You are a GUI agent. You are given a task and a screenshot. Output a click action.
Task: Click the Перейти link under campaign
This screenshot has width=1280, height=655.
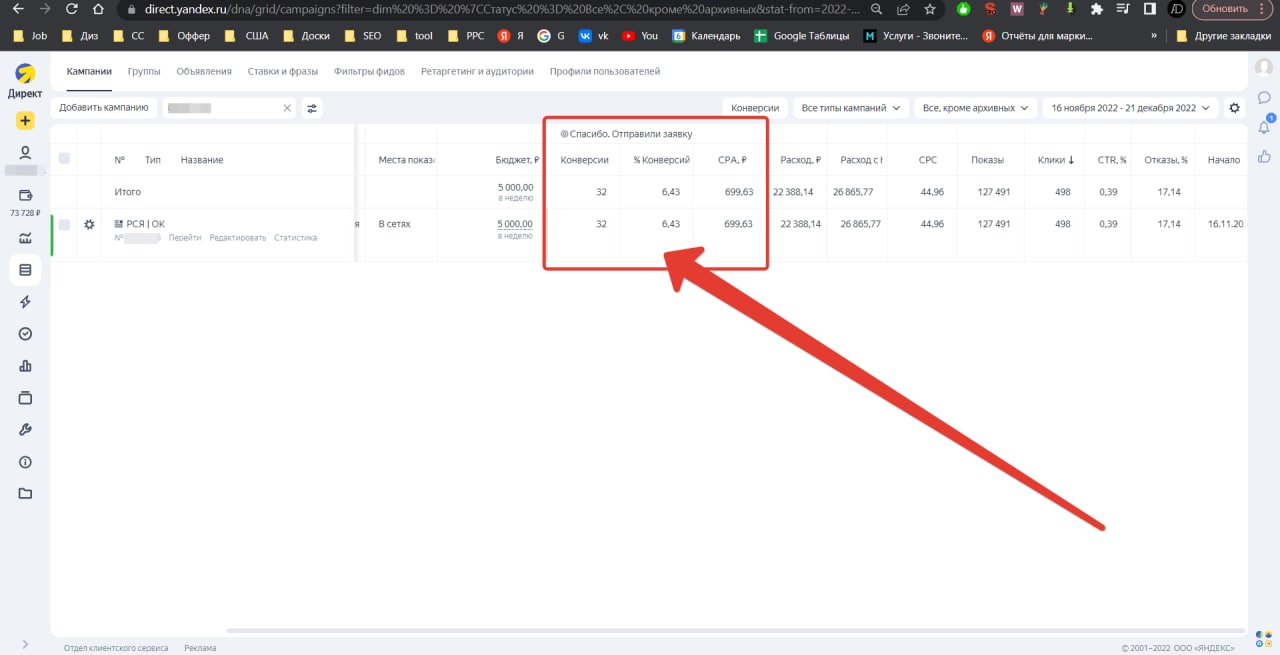click(x=185, y=238)
